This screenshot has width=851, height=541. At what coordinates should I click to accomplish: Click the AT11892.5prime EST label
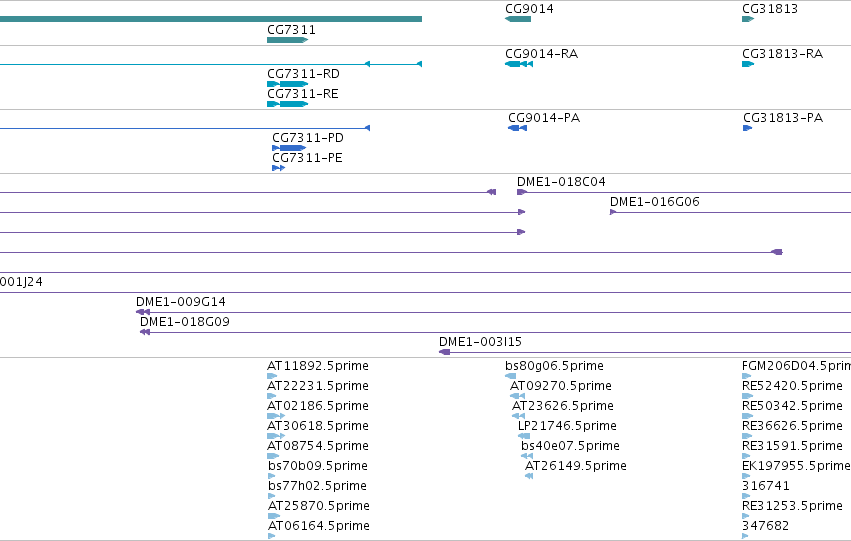[x=318, y=366]
